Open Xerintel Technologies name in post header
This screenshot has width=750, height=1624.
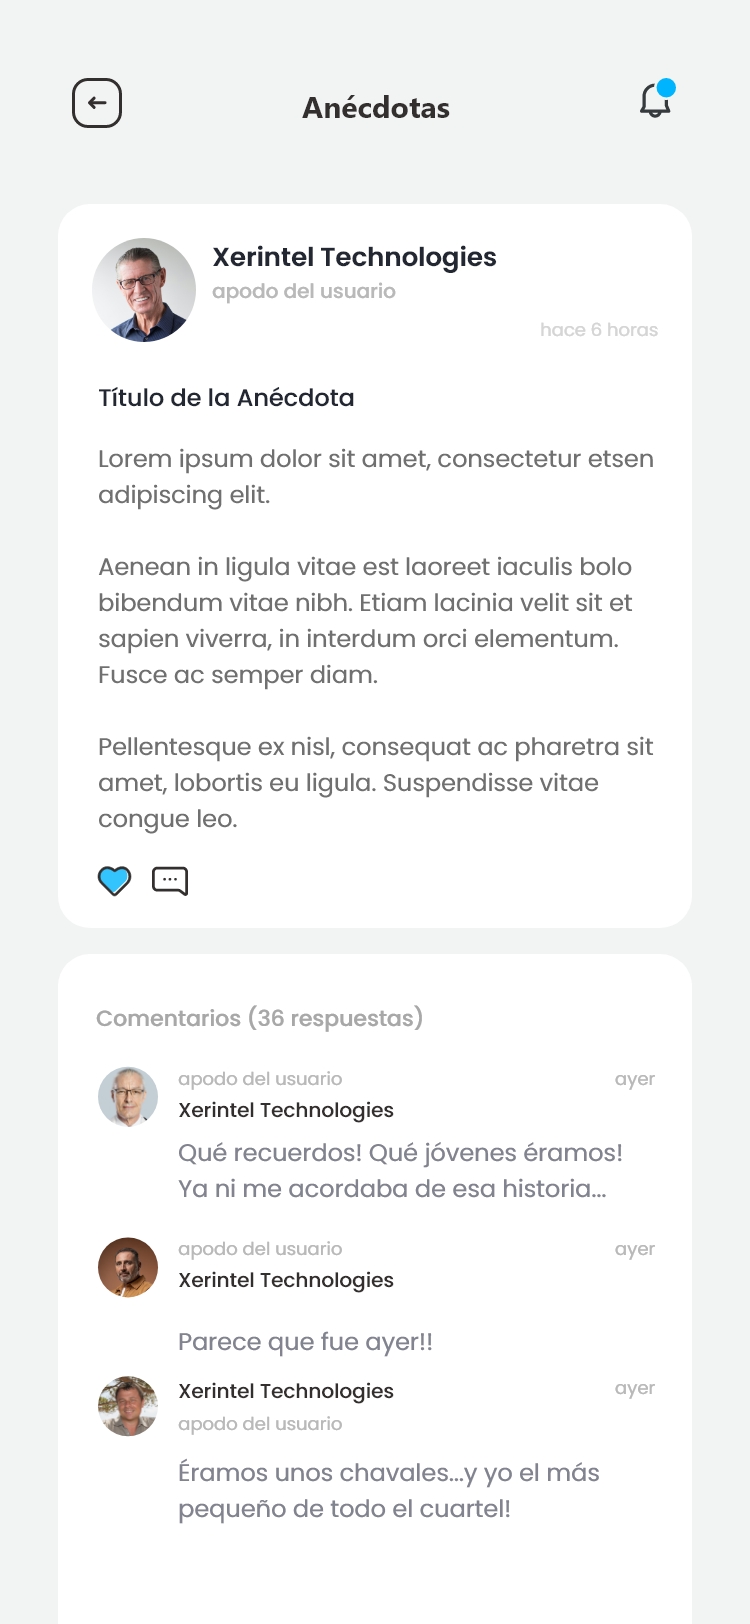click(354, 257)
